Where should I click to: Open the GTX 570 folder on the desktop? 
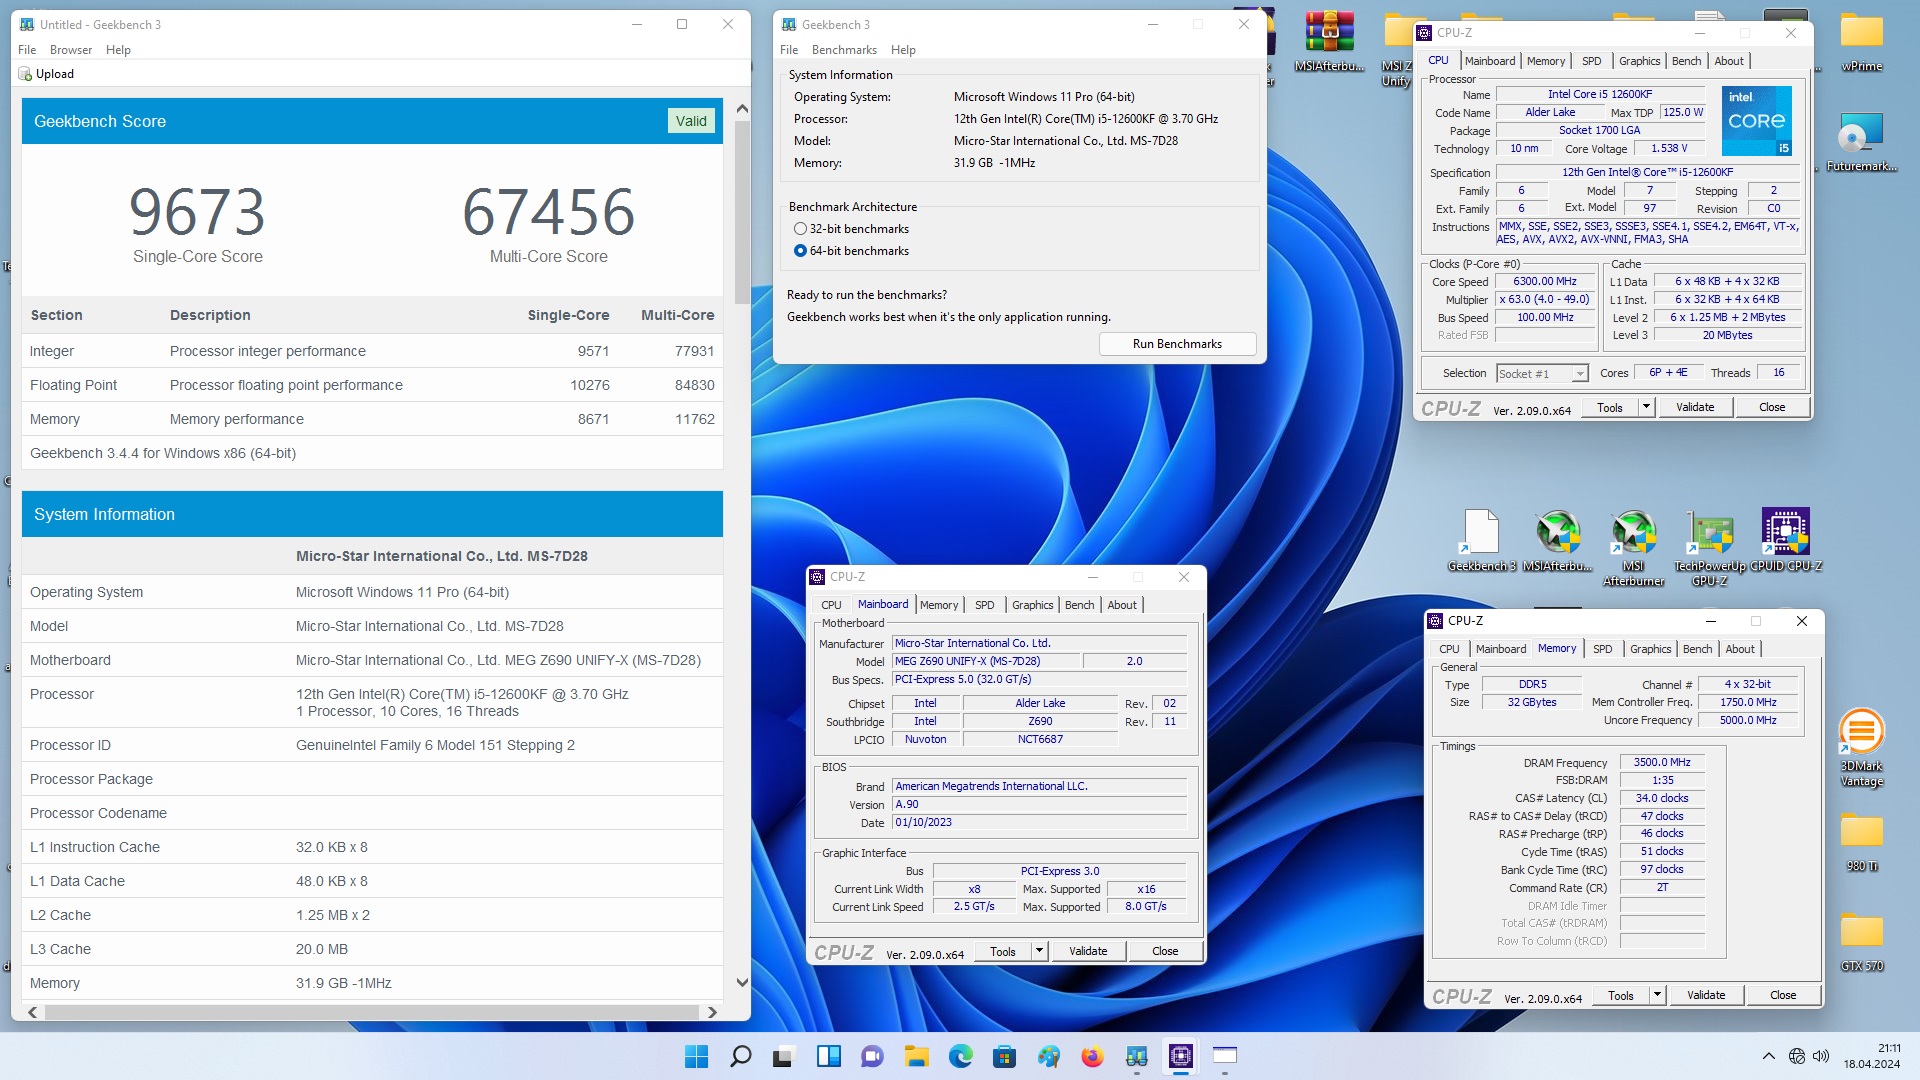point(1861,942)
